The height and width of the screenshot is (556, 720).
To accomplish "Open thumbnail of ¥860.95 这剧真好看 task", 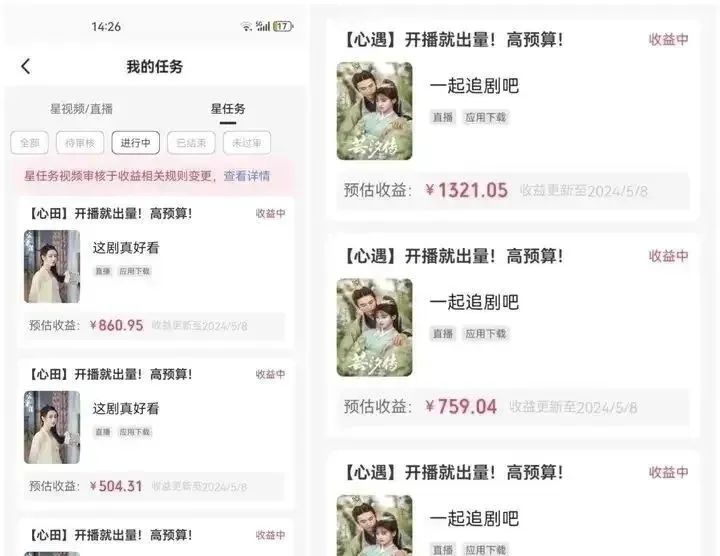I will click(52, 266).
